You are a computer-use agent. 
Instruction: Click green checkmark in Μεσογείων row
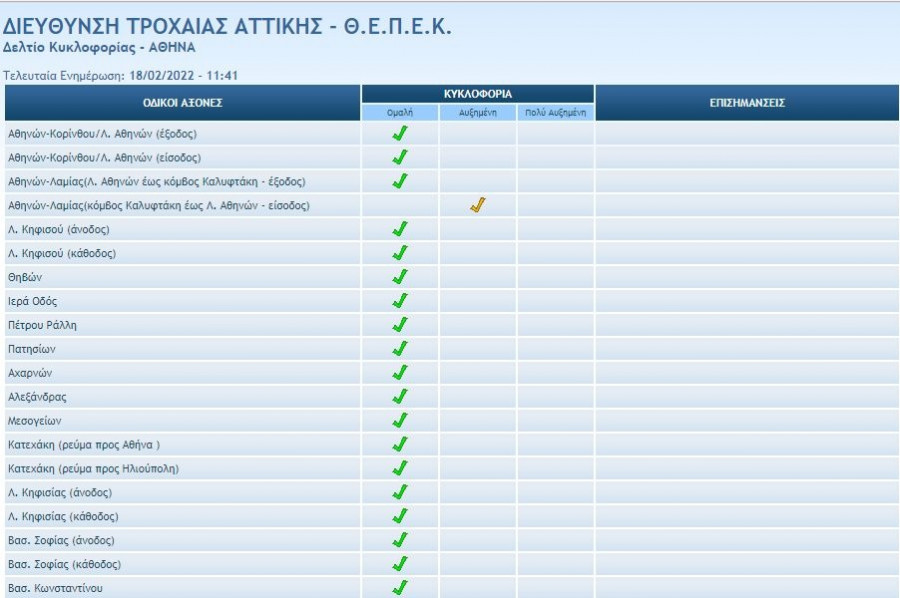click(400, 421)
